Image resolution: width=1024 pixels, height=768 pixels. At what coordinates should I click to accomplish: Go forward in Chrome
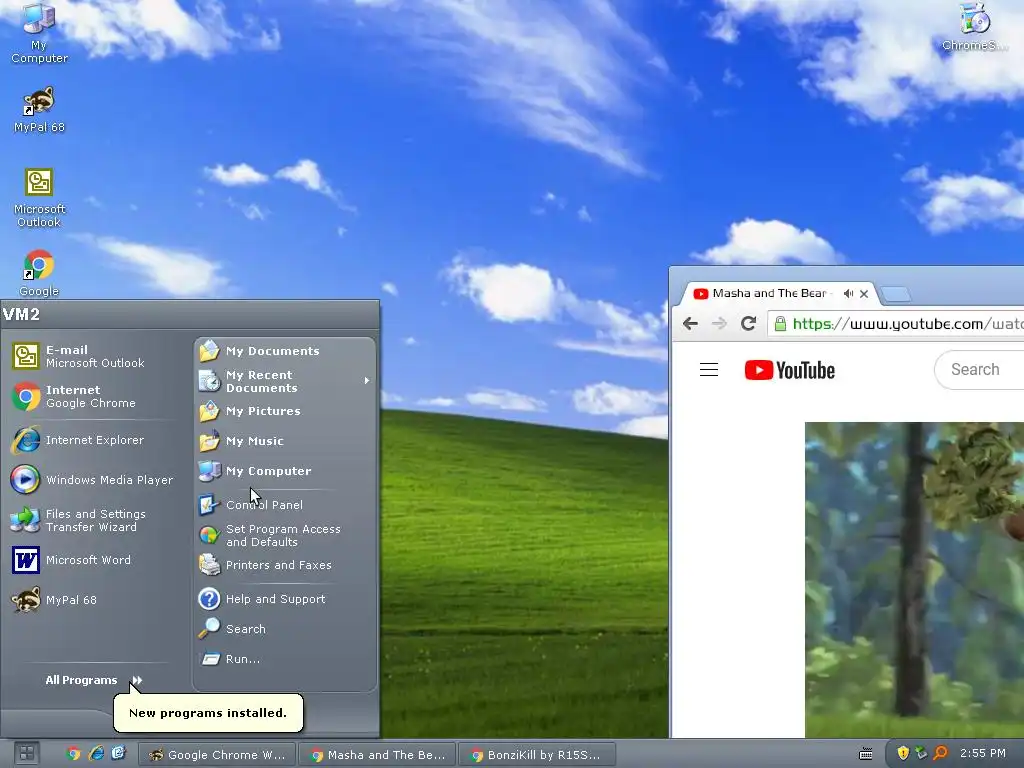719,323
